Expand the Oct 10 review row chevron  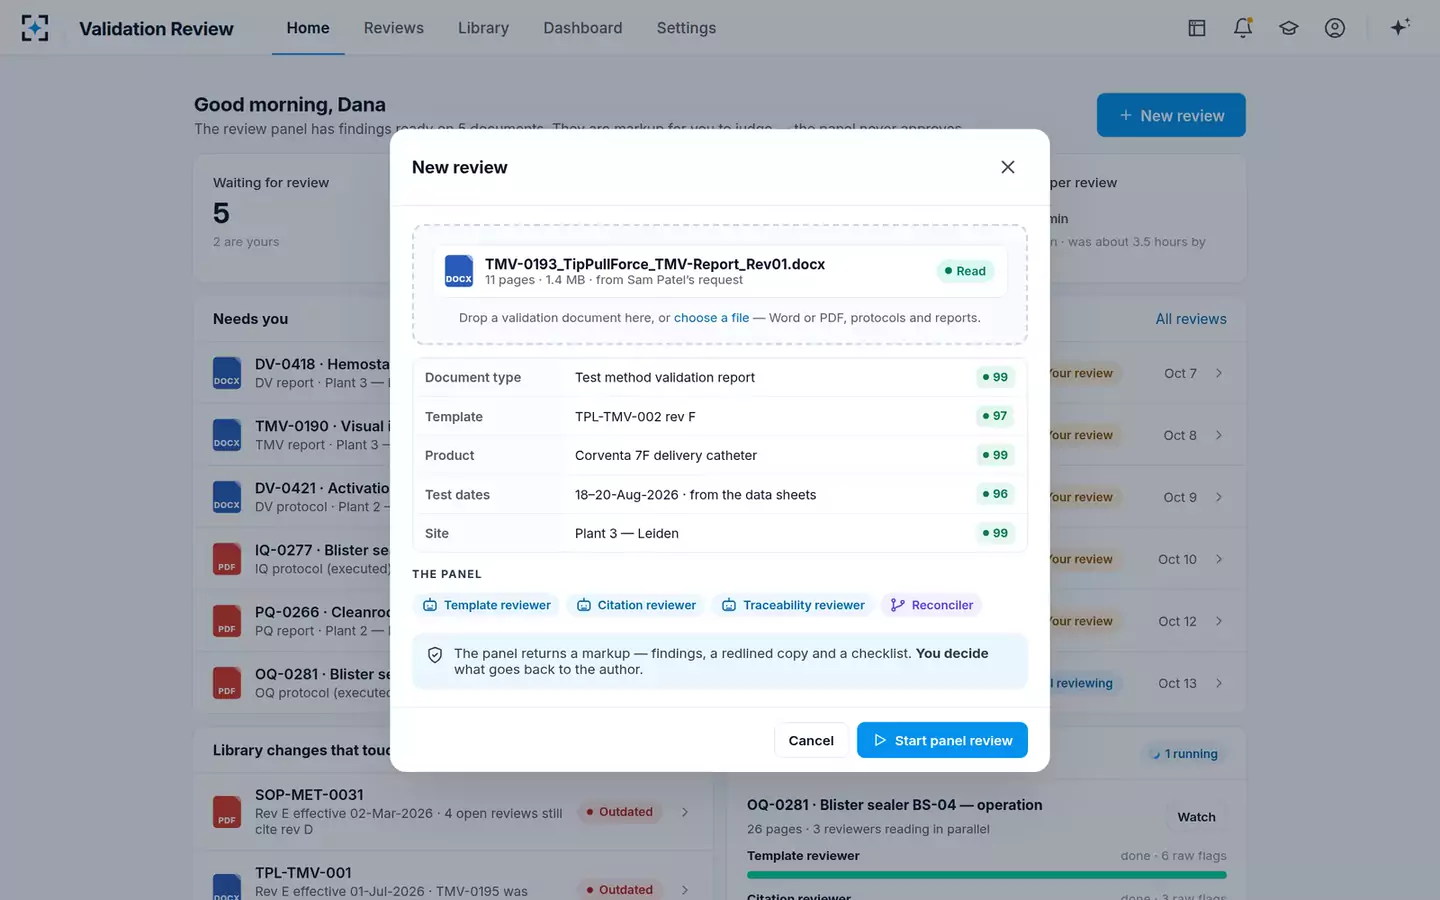click(1219, 559)
